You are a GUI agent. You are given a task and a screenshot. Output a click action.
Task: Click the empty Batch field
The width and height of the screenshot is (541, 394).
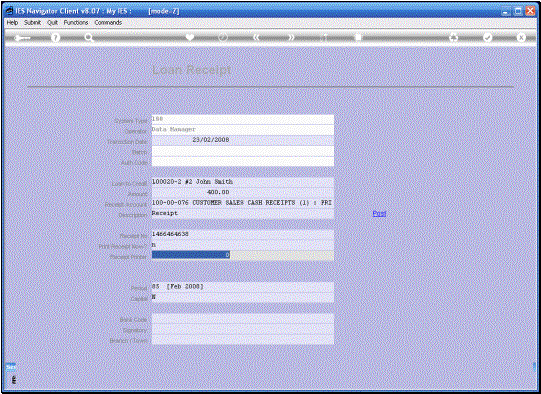pos(243,151)
